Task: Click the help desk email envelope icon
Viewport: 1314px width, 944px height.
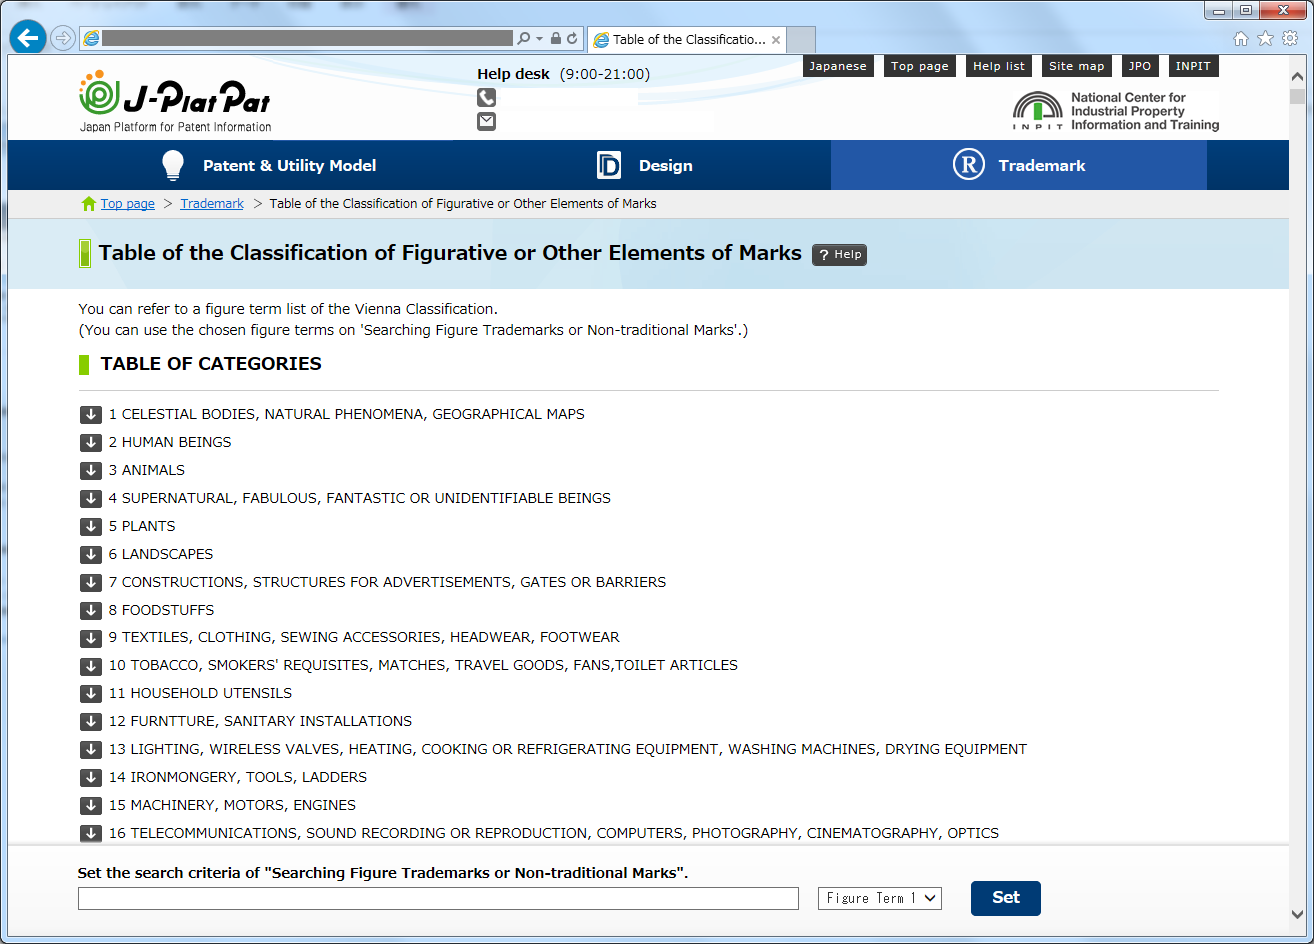Action: coord(486,121)
